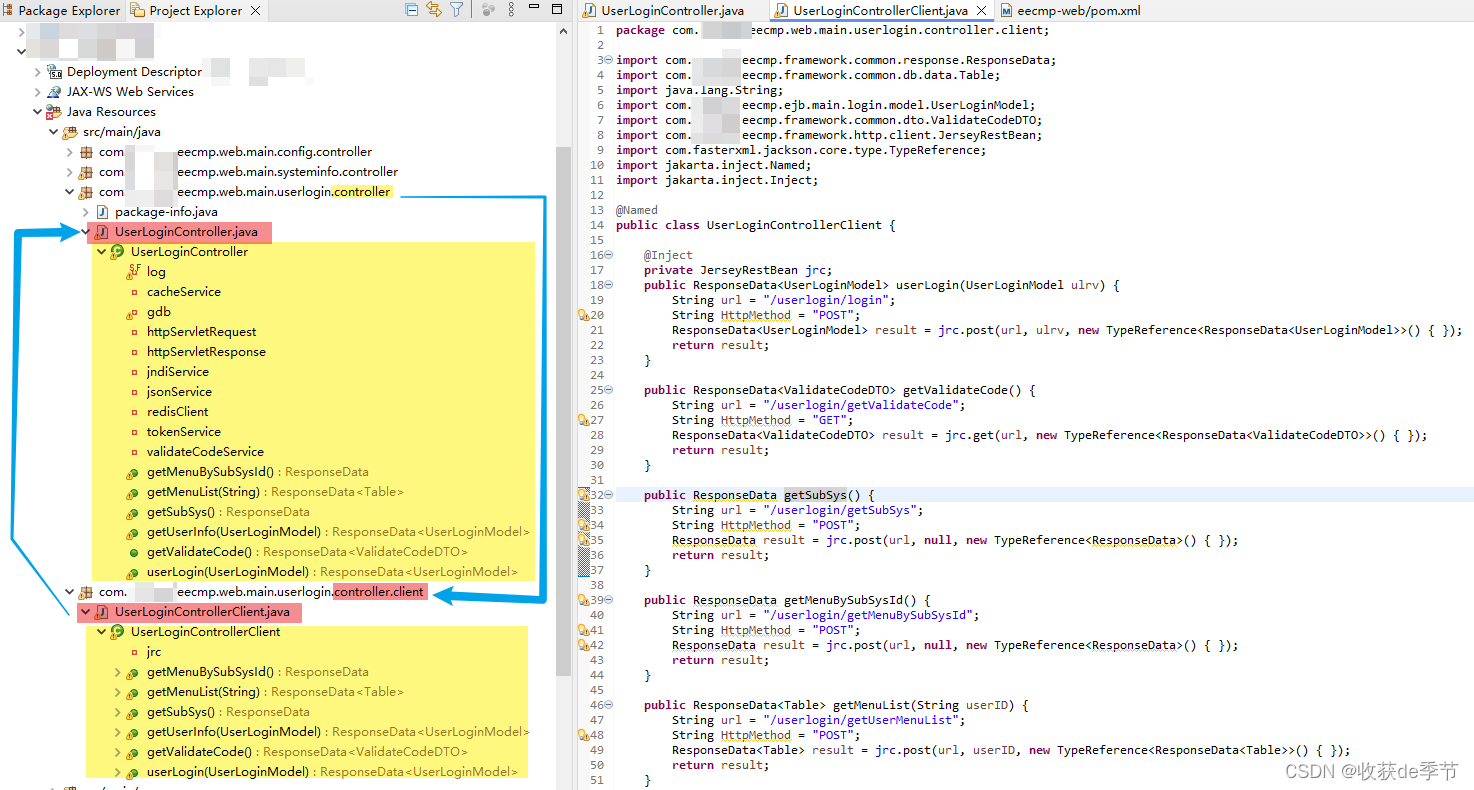
Task: Close the UserLoginControllerClient.java editor tab
Action: pos(981,11)
